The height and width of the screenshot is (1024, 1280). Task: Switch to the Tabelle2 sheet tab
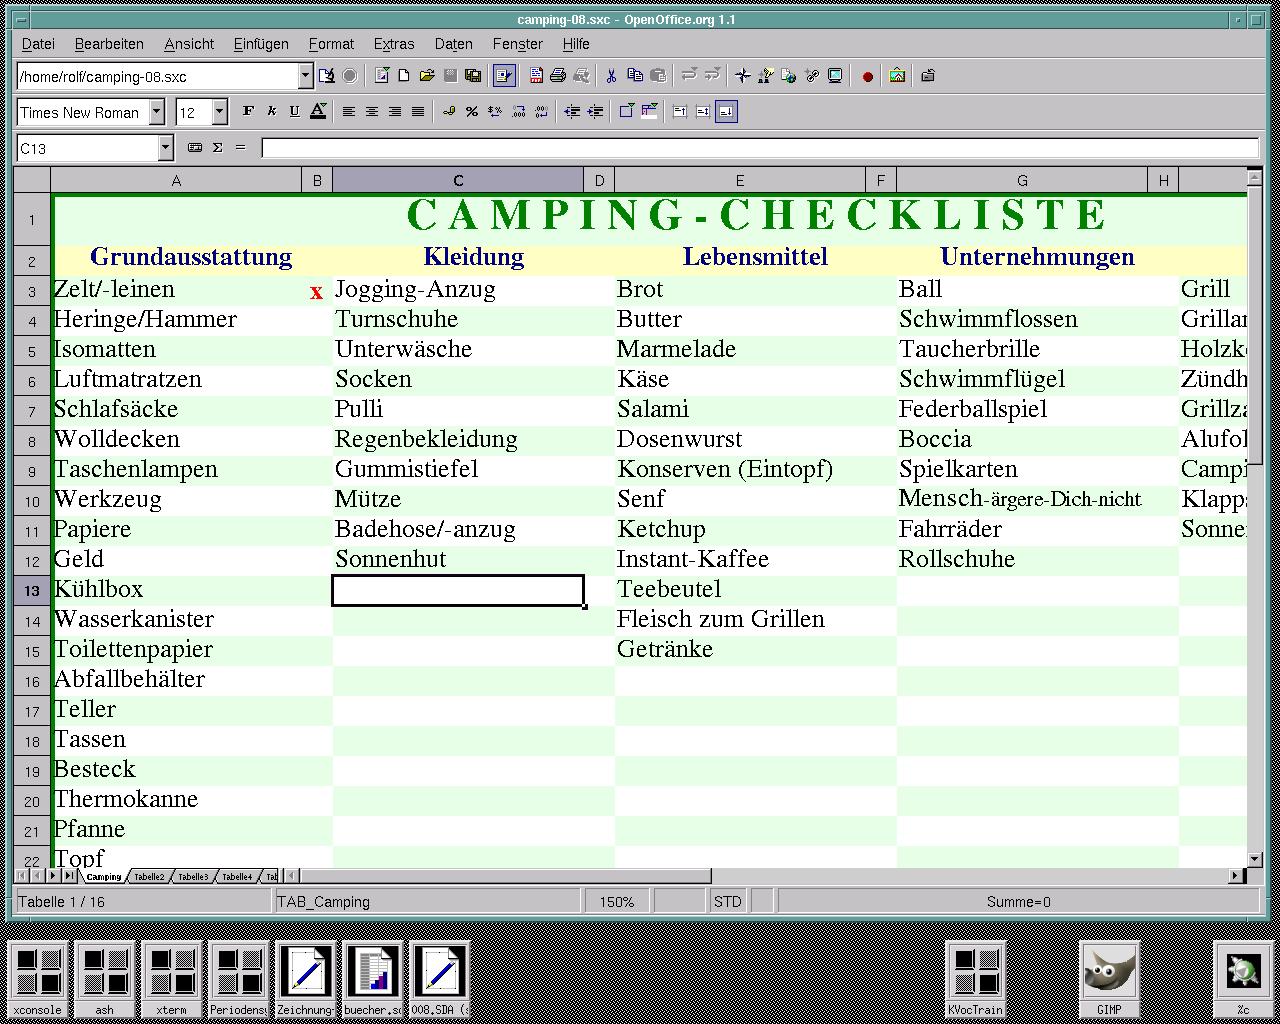(149, 877)
